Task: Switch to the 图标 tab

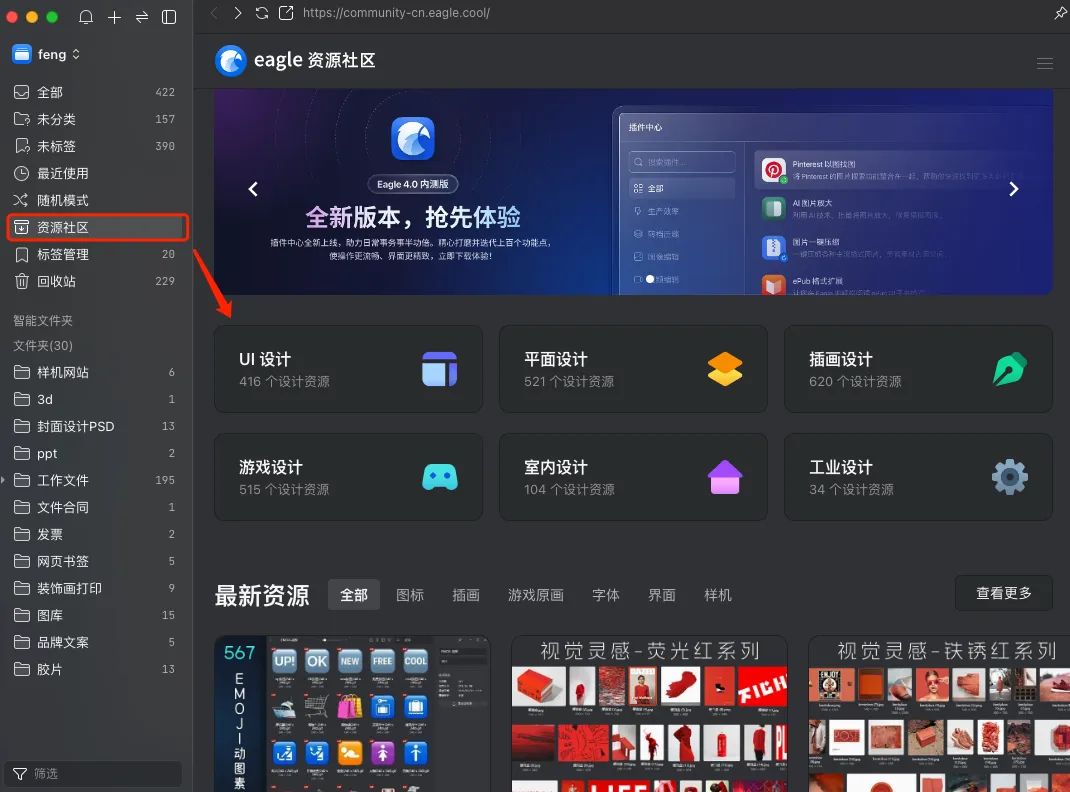Action: pyautogui.click(x=410, y=595)
